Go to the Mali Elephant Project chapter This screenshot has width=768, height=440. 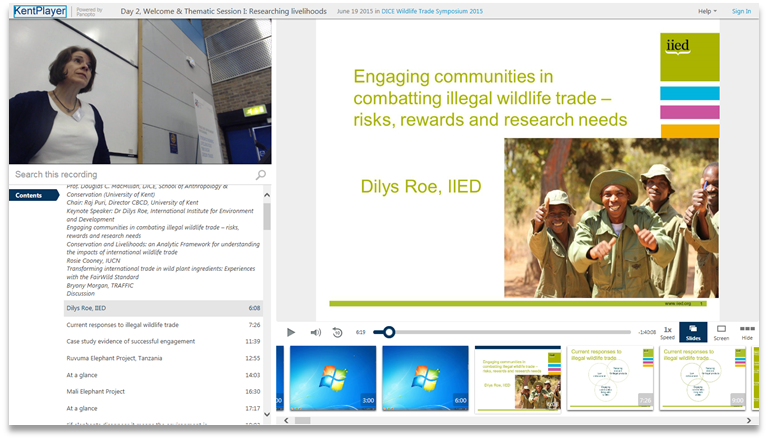pyautogui.click(x=95, y=392)
